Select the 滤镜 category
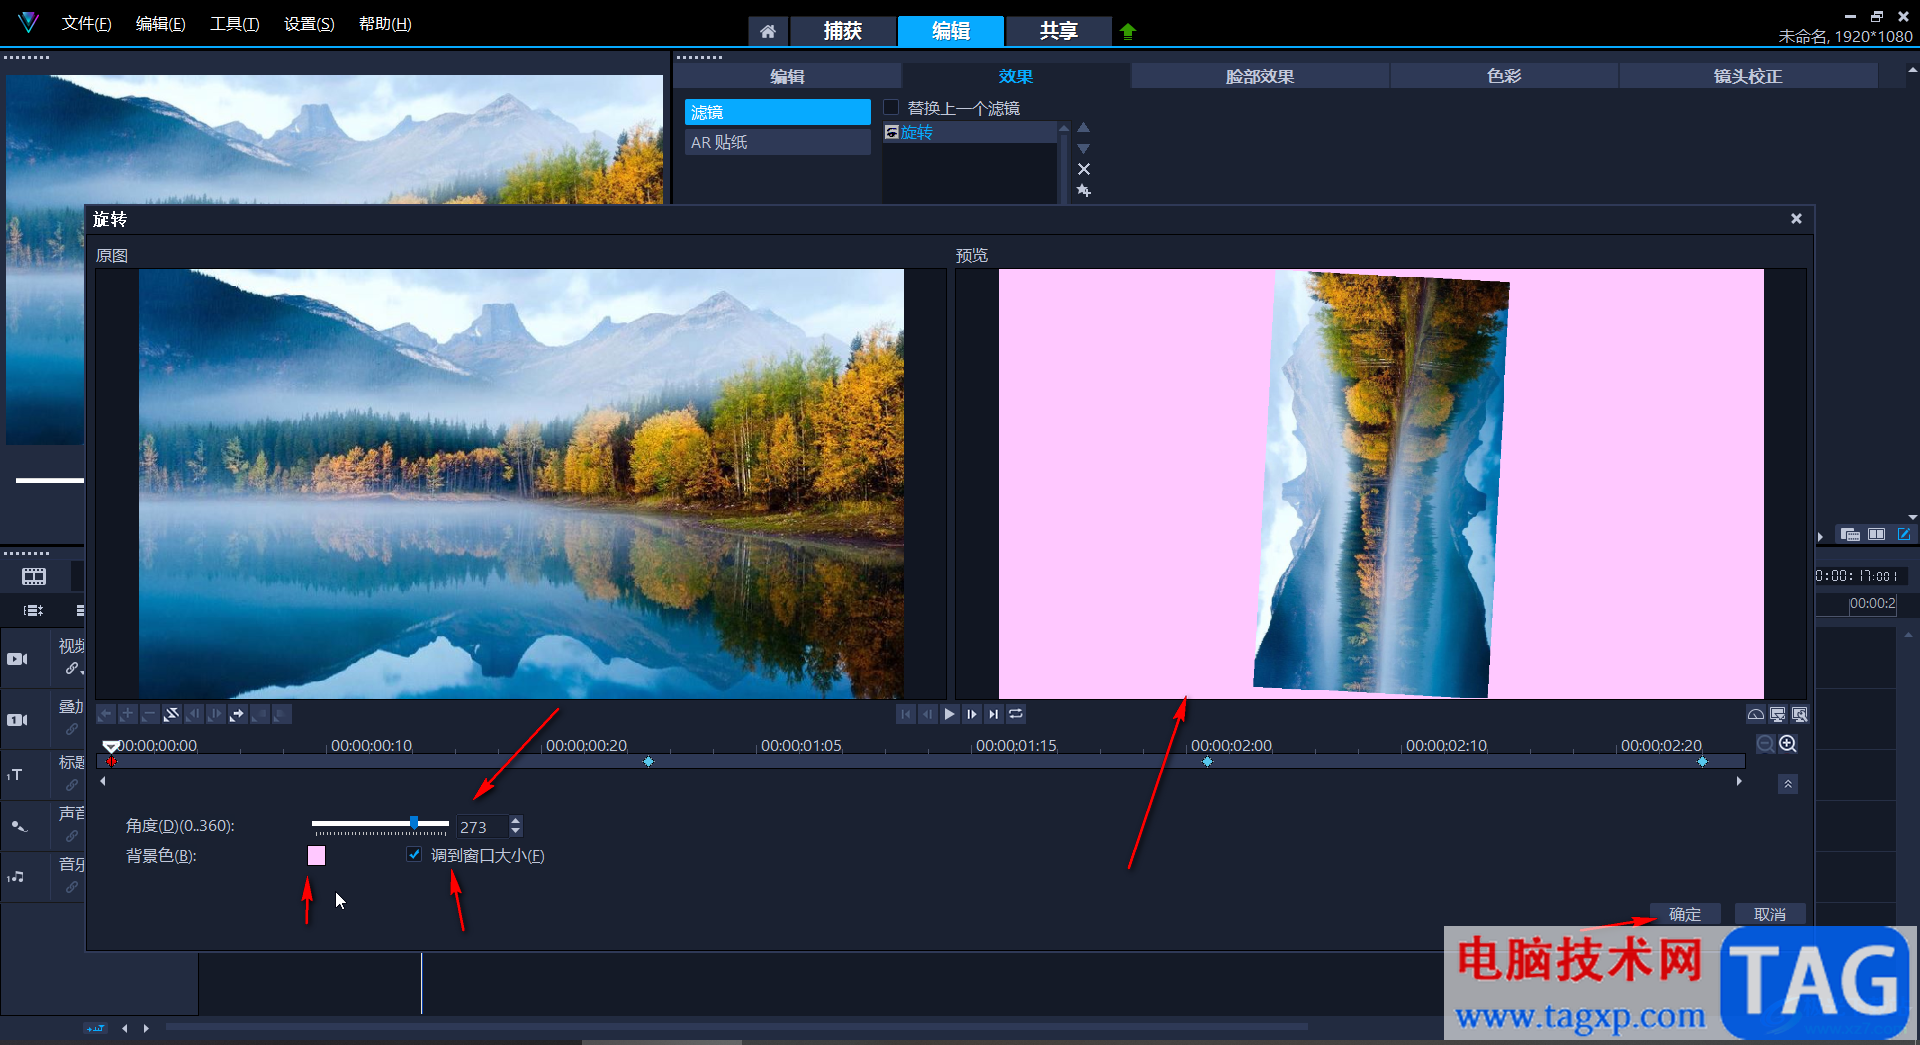 point(777,112)
